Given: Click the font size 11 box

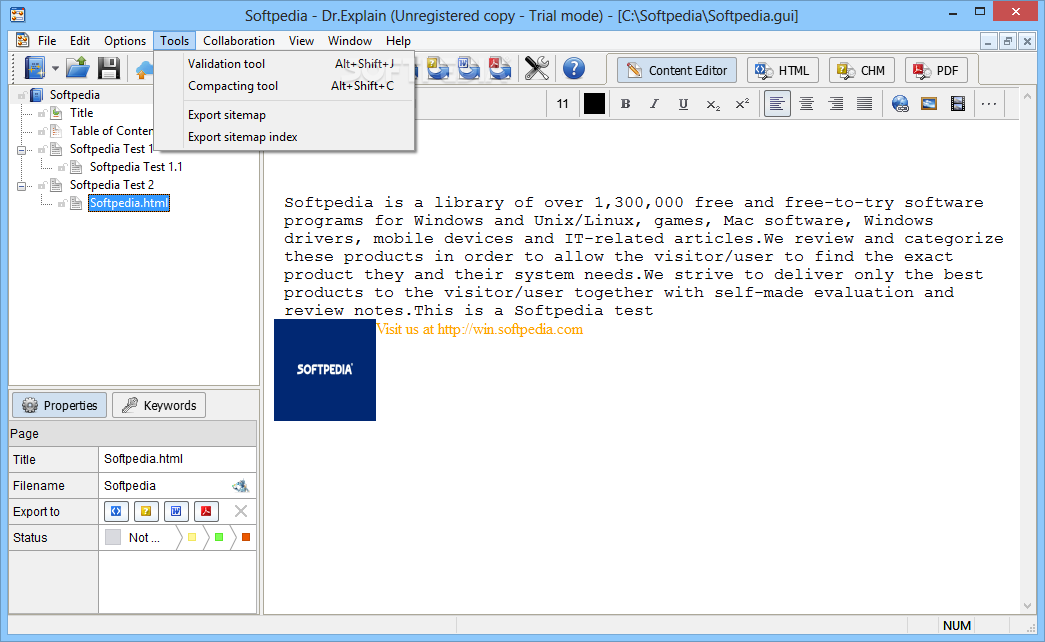Looking at the screenshot, I should [563, 104].
